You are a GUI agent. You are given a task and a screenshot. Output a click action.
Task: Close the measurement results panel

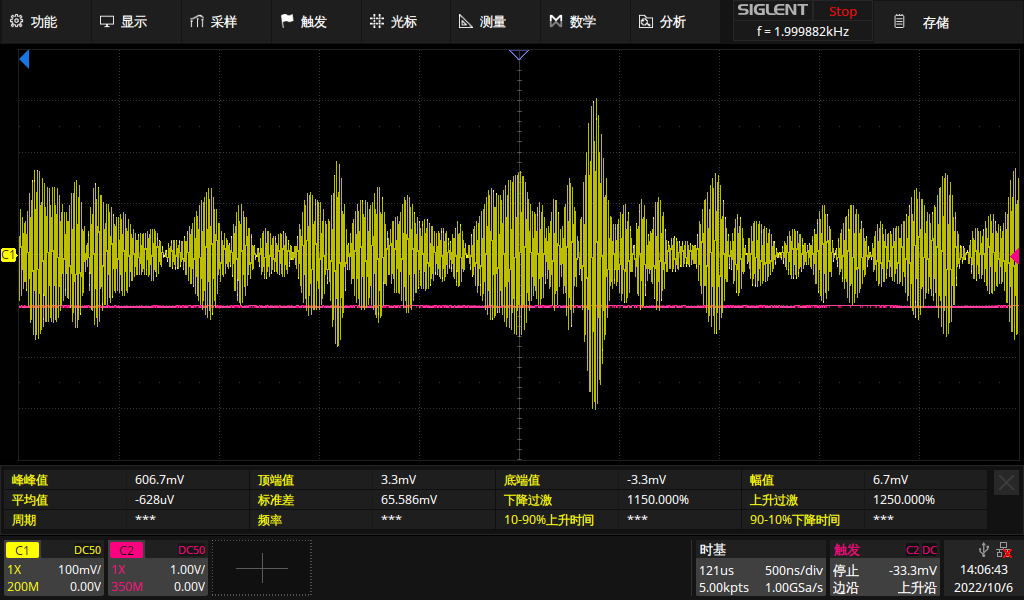[1006, 483]
